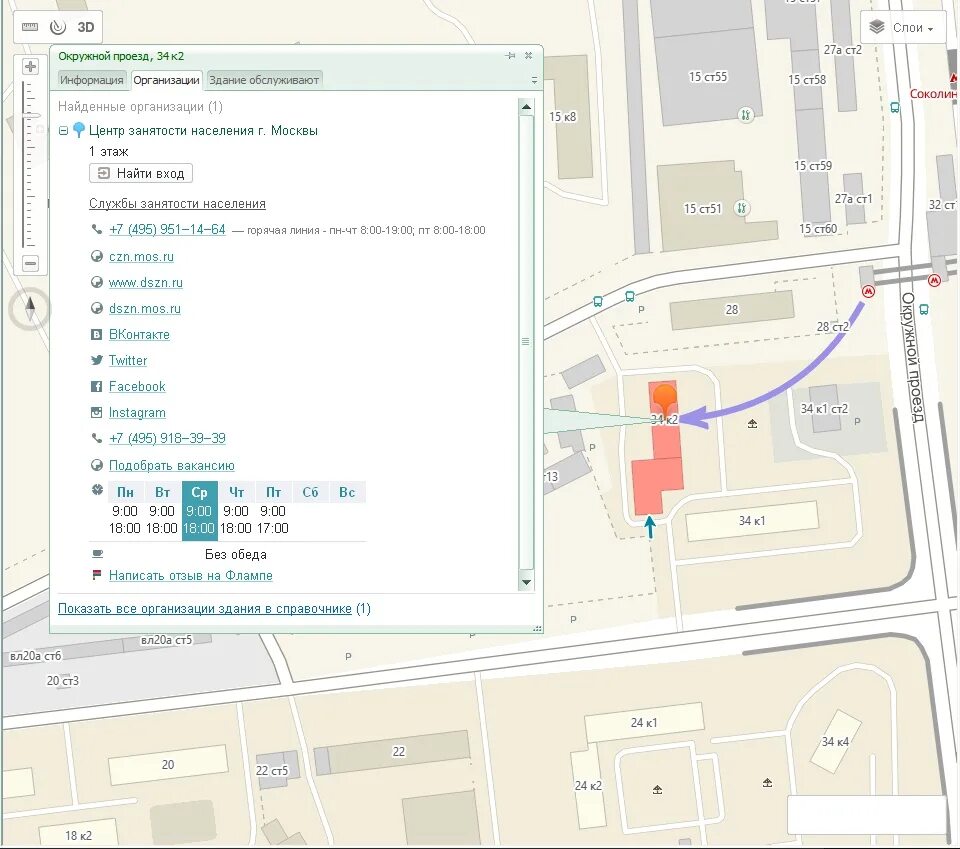Open the Информация tab
This screenshot has width=960, height=849.
(x=91, y=80)
